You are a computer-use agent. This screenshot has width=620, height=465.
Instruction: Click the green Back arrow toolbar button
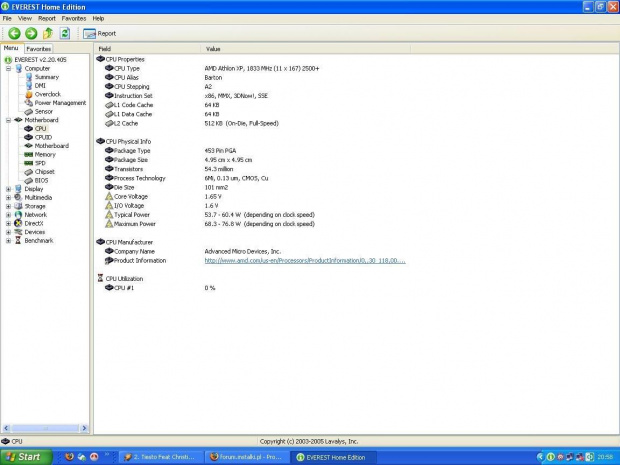click(14, 33)
